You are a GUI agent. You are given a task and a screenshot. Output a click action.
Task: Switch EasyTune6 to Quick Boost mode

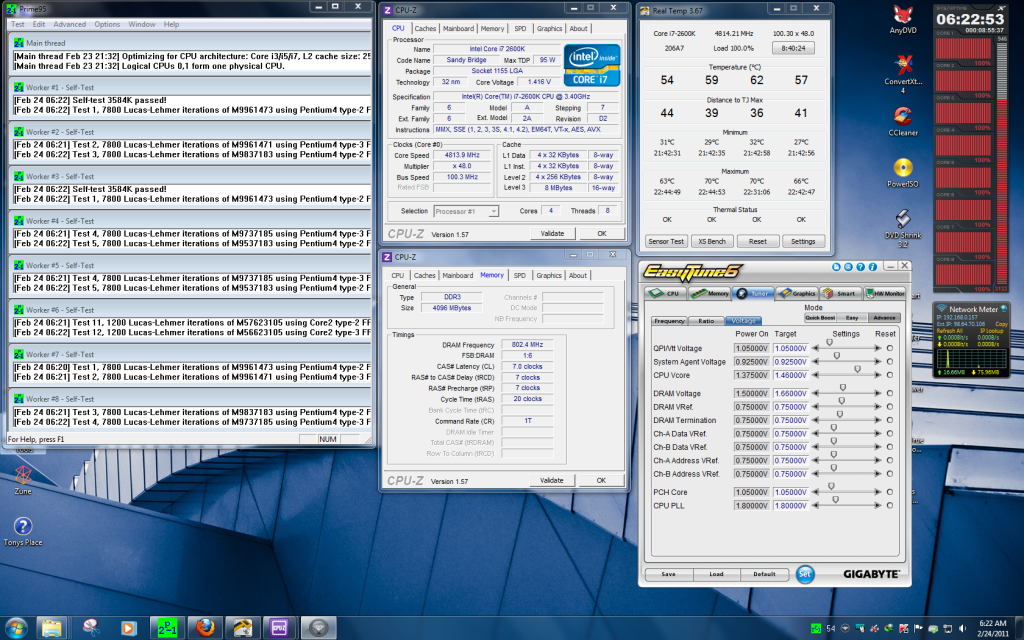click(x=820, y=318)
